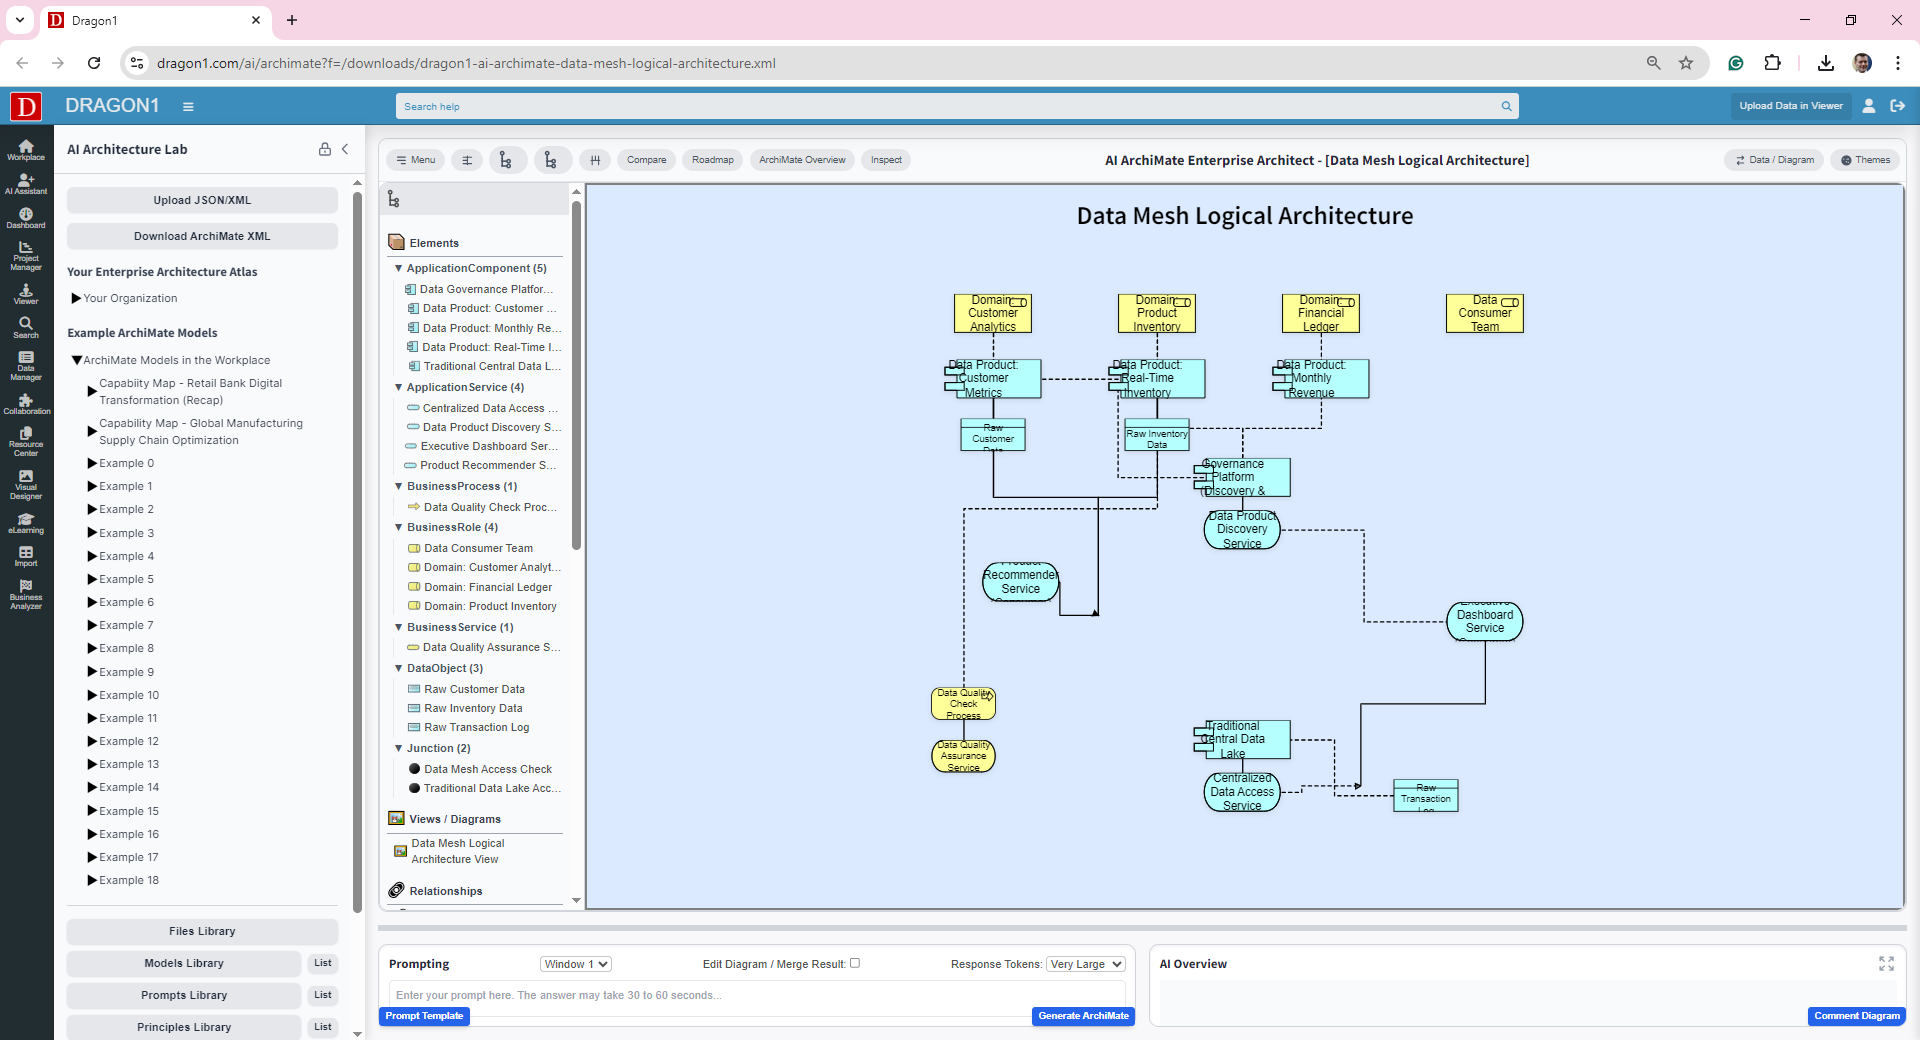Expand the Your Organization tree node
This screenshot has width=1920, height=1040.
pyautogui.click(x=76, y=298)
